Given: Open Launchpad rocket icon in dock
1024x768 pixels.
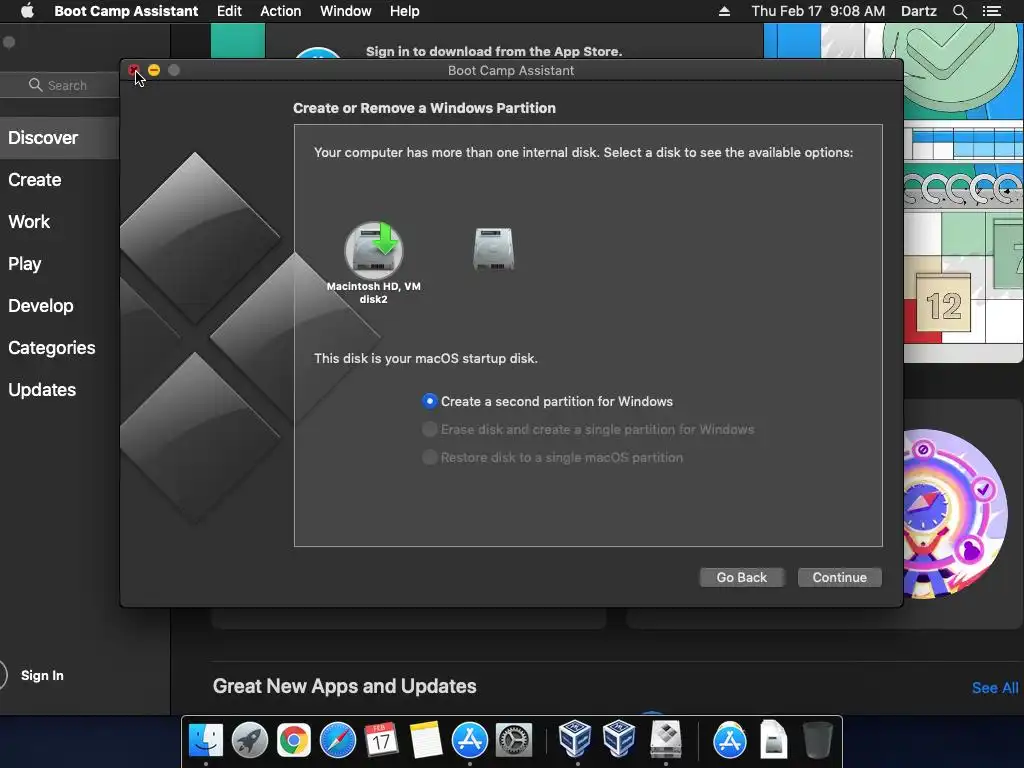Looking at the screenshot, I should [249, 741].
